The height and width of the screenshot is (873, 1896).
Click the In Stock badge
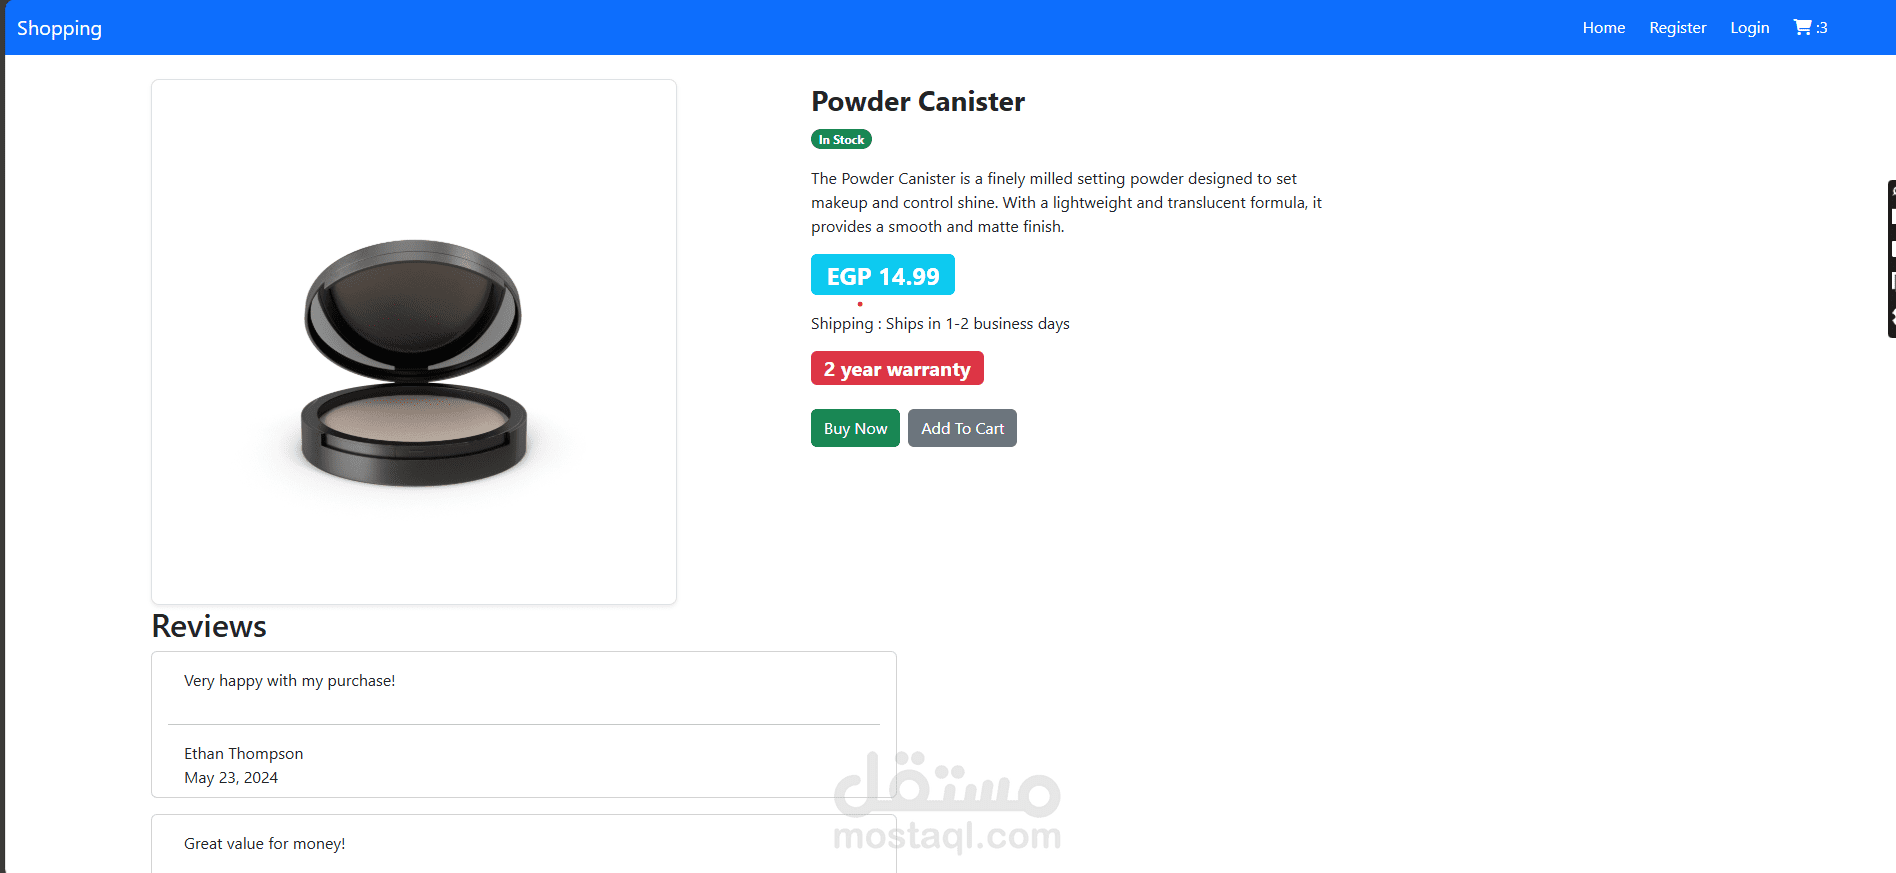click(x=841, y=139)
